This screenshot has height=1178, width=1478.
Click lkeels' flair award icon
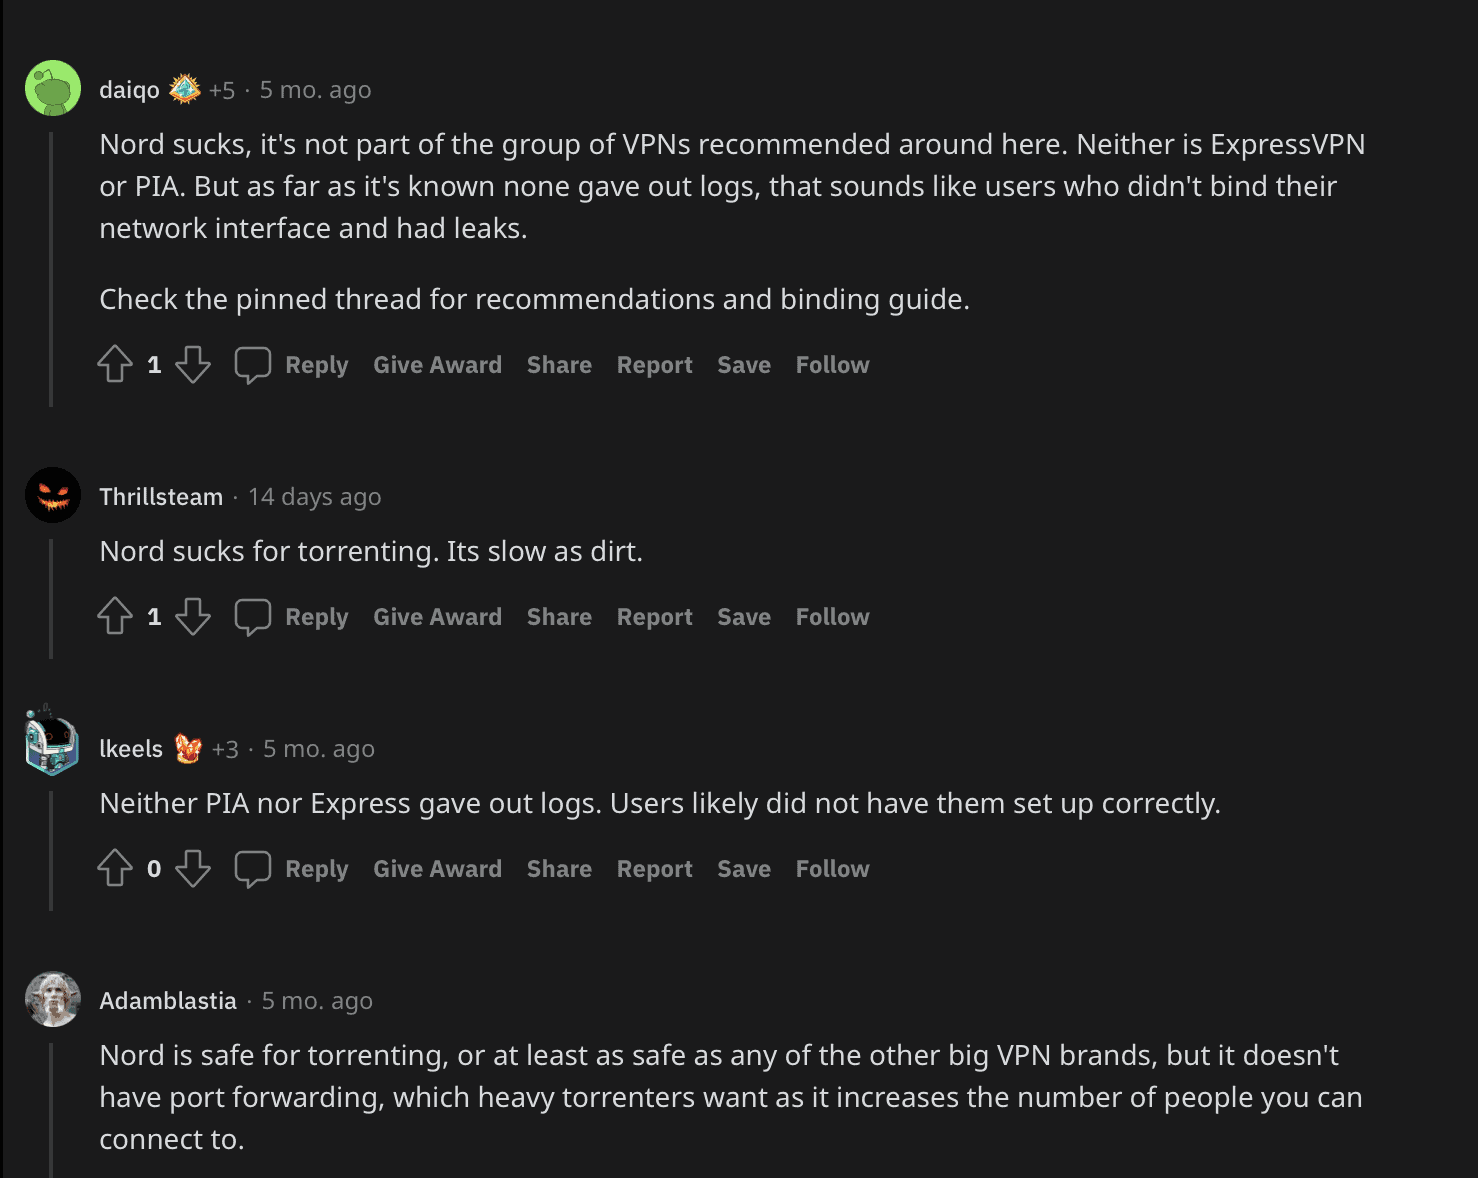point(189,748)
